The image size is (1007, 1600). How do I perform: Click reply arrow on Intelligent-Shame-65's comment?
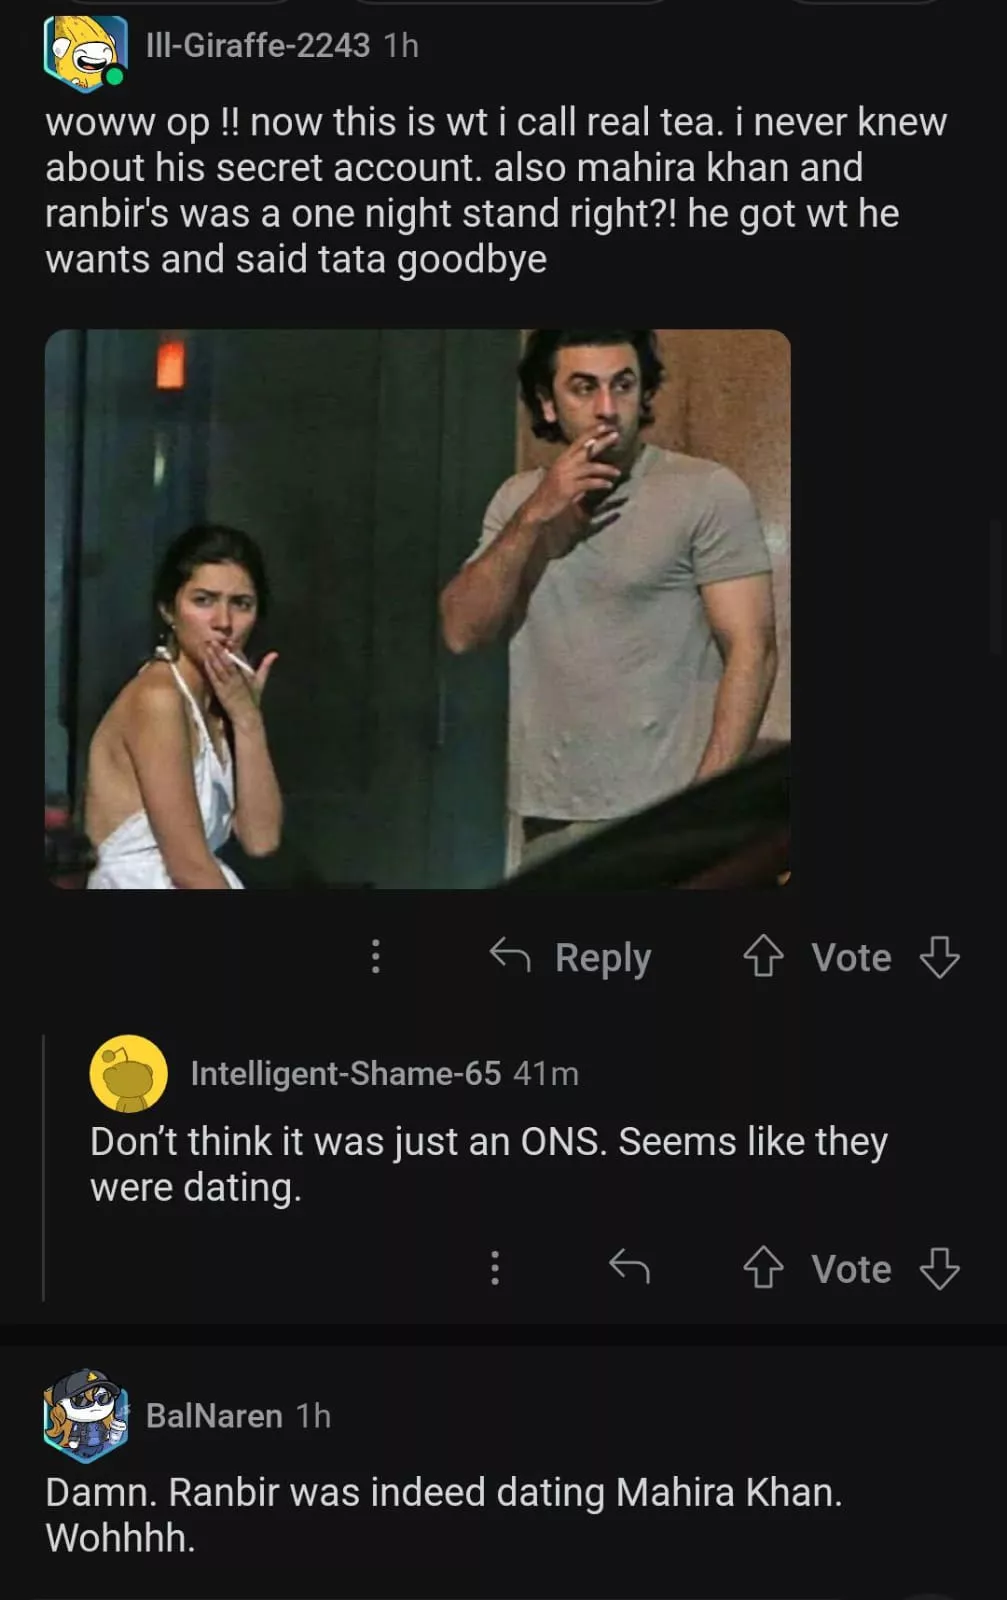click(x=629, y=1268)
